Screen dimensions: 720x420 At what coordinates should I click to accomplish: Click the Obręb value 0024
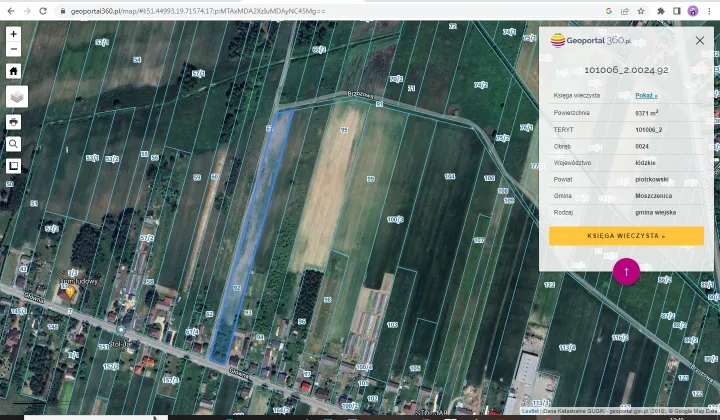point(641,146)
